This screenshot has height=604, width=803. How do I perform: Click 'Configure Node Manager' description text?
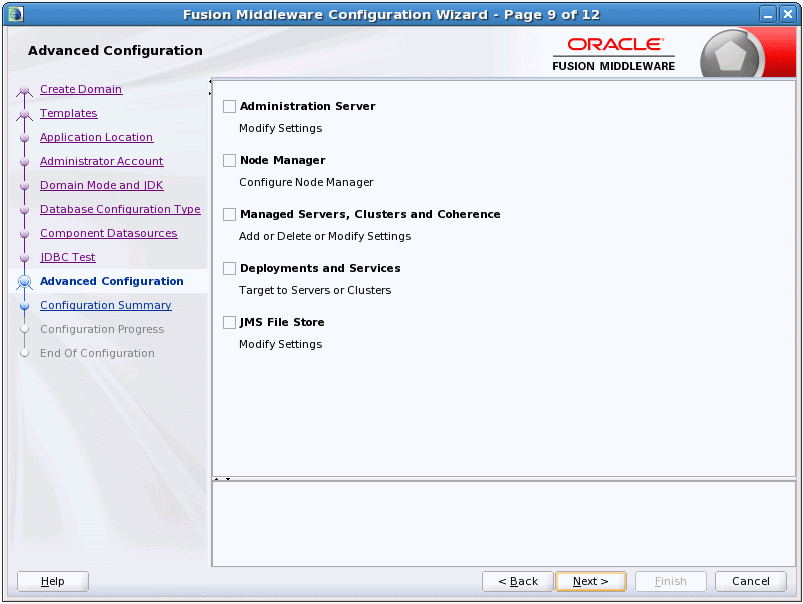(x=306, y=182)
